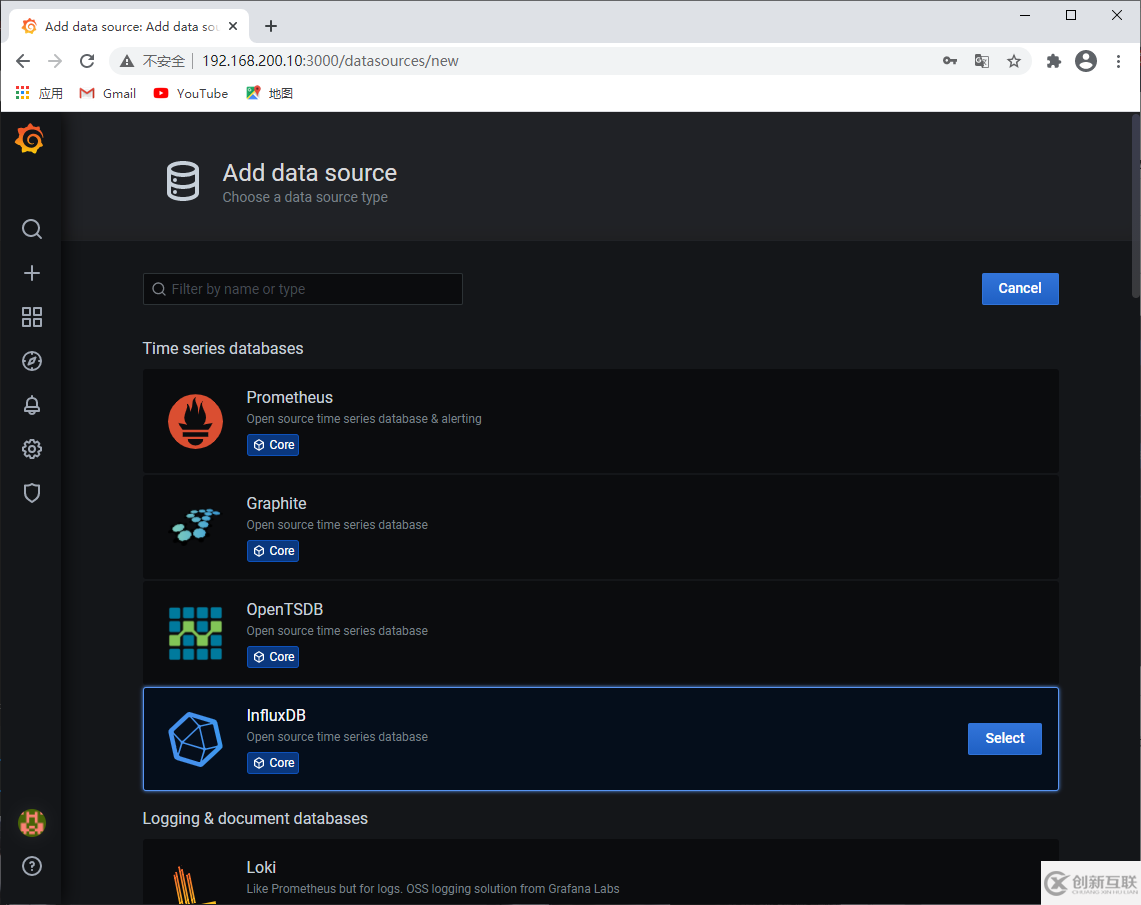
Task: Click the Prometheus data source title
Action: click(290, 397)
